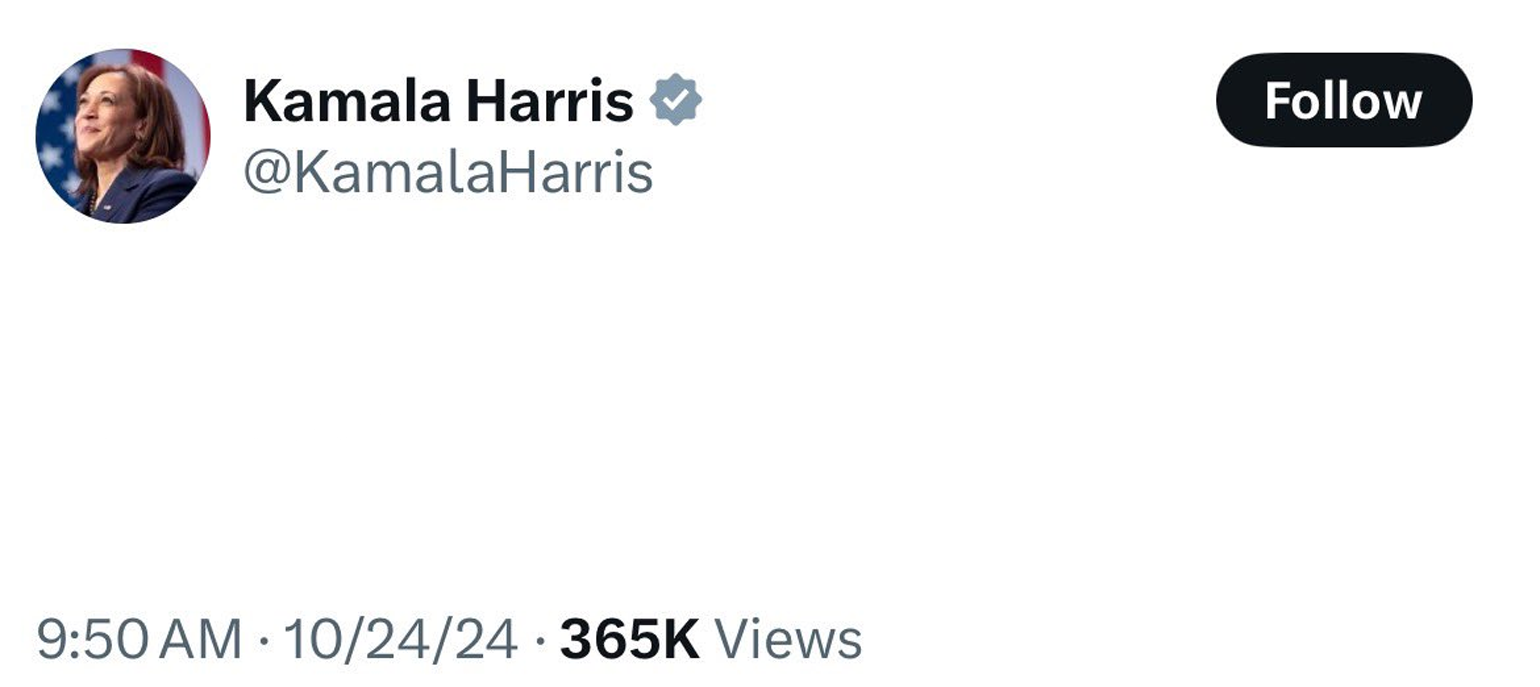Screen dimensions: 1540x687
Task: Click the dot separator after 9:50 AM
Action: point(263,641)
